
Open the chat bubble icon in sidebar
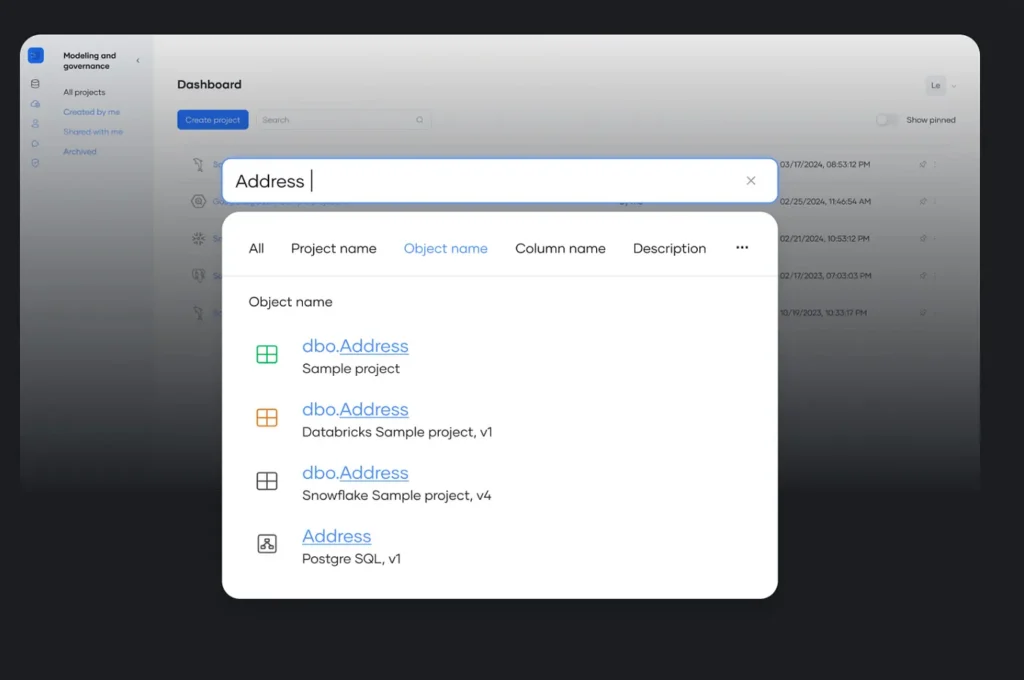(x=35, y=143)
